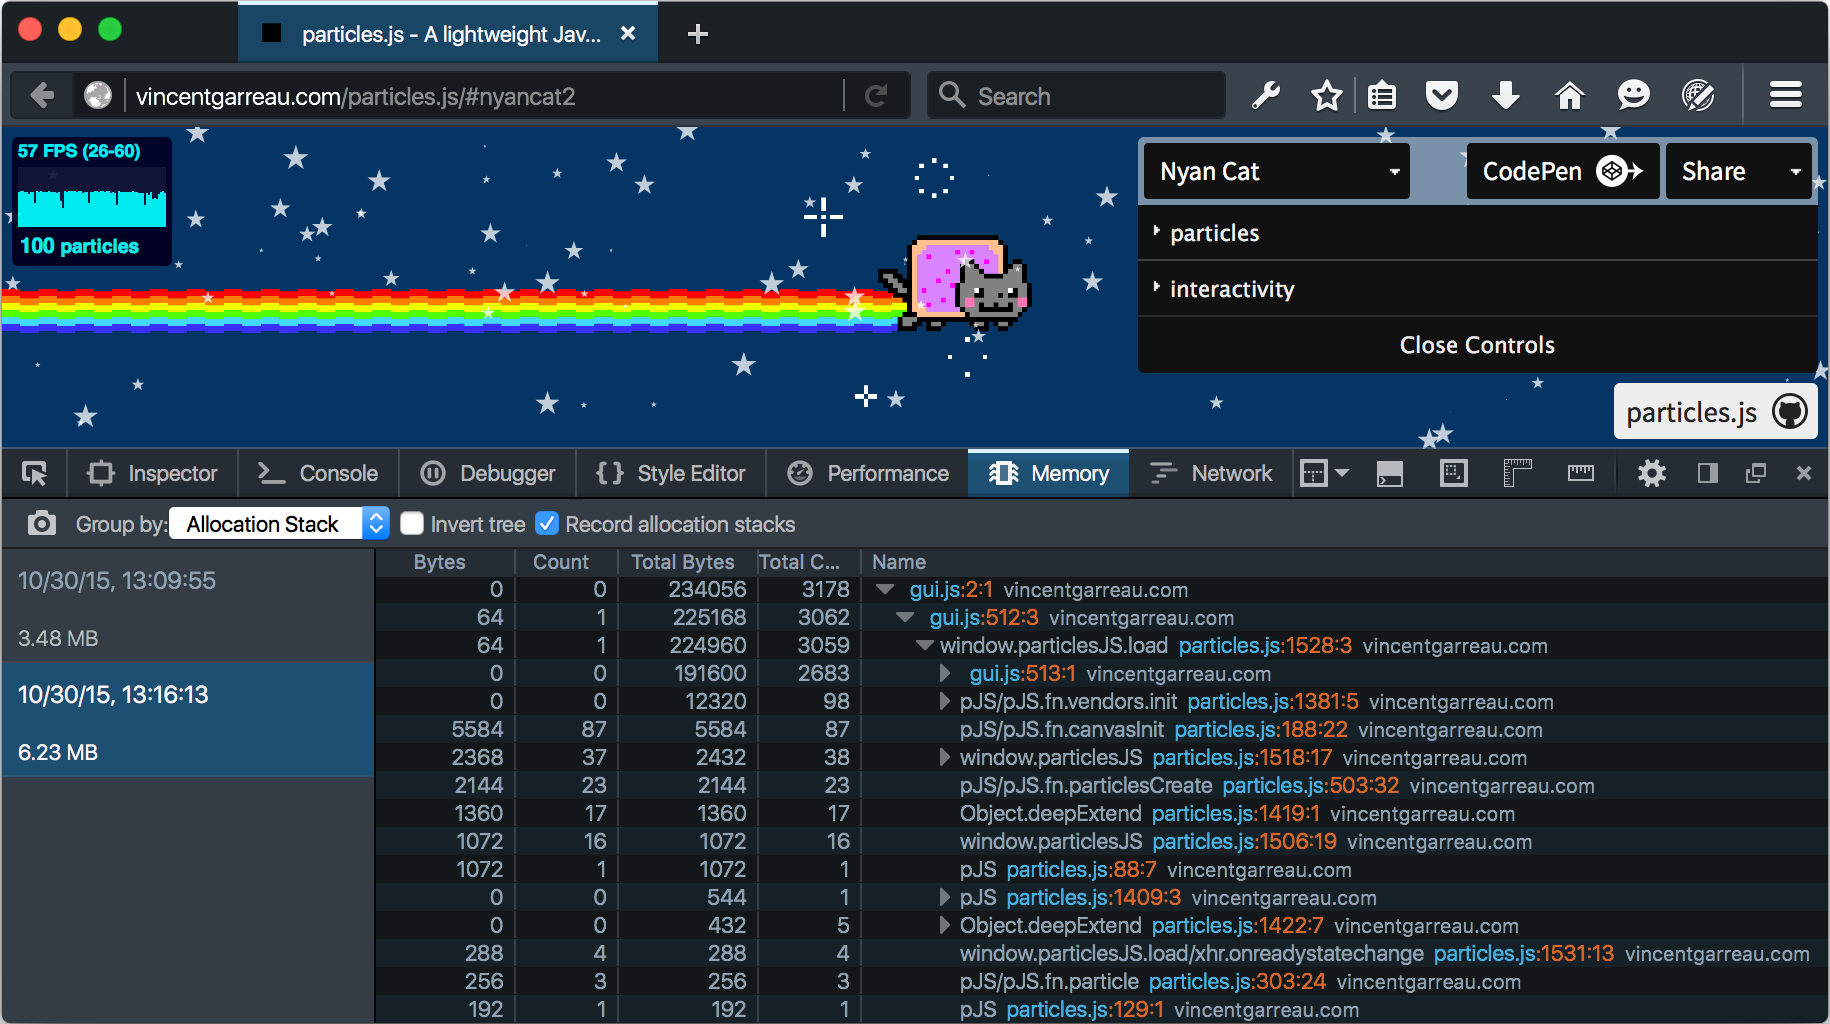Click the CodePen button
Image resolution: width=1830 pixels, height=1024 pixels.
1563,171
